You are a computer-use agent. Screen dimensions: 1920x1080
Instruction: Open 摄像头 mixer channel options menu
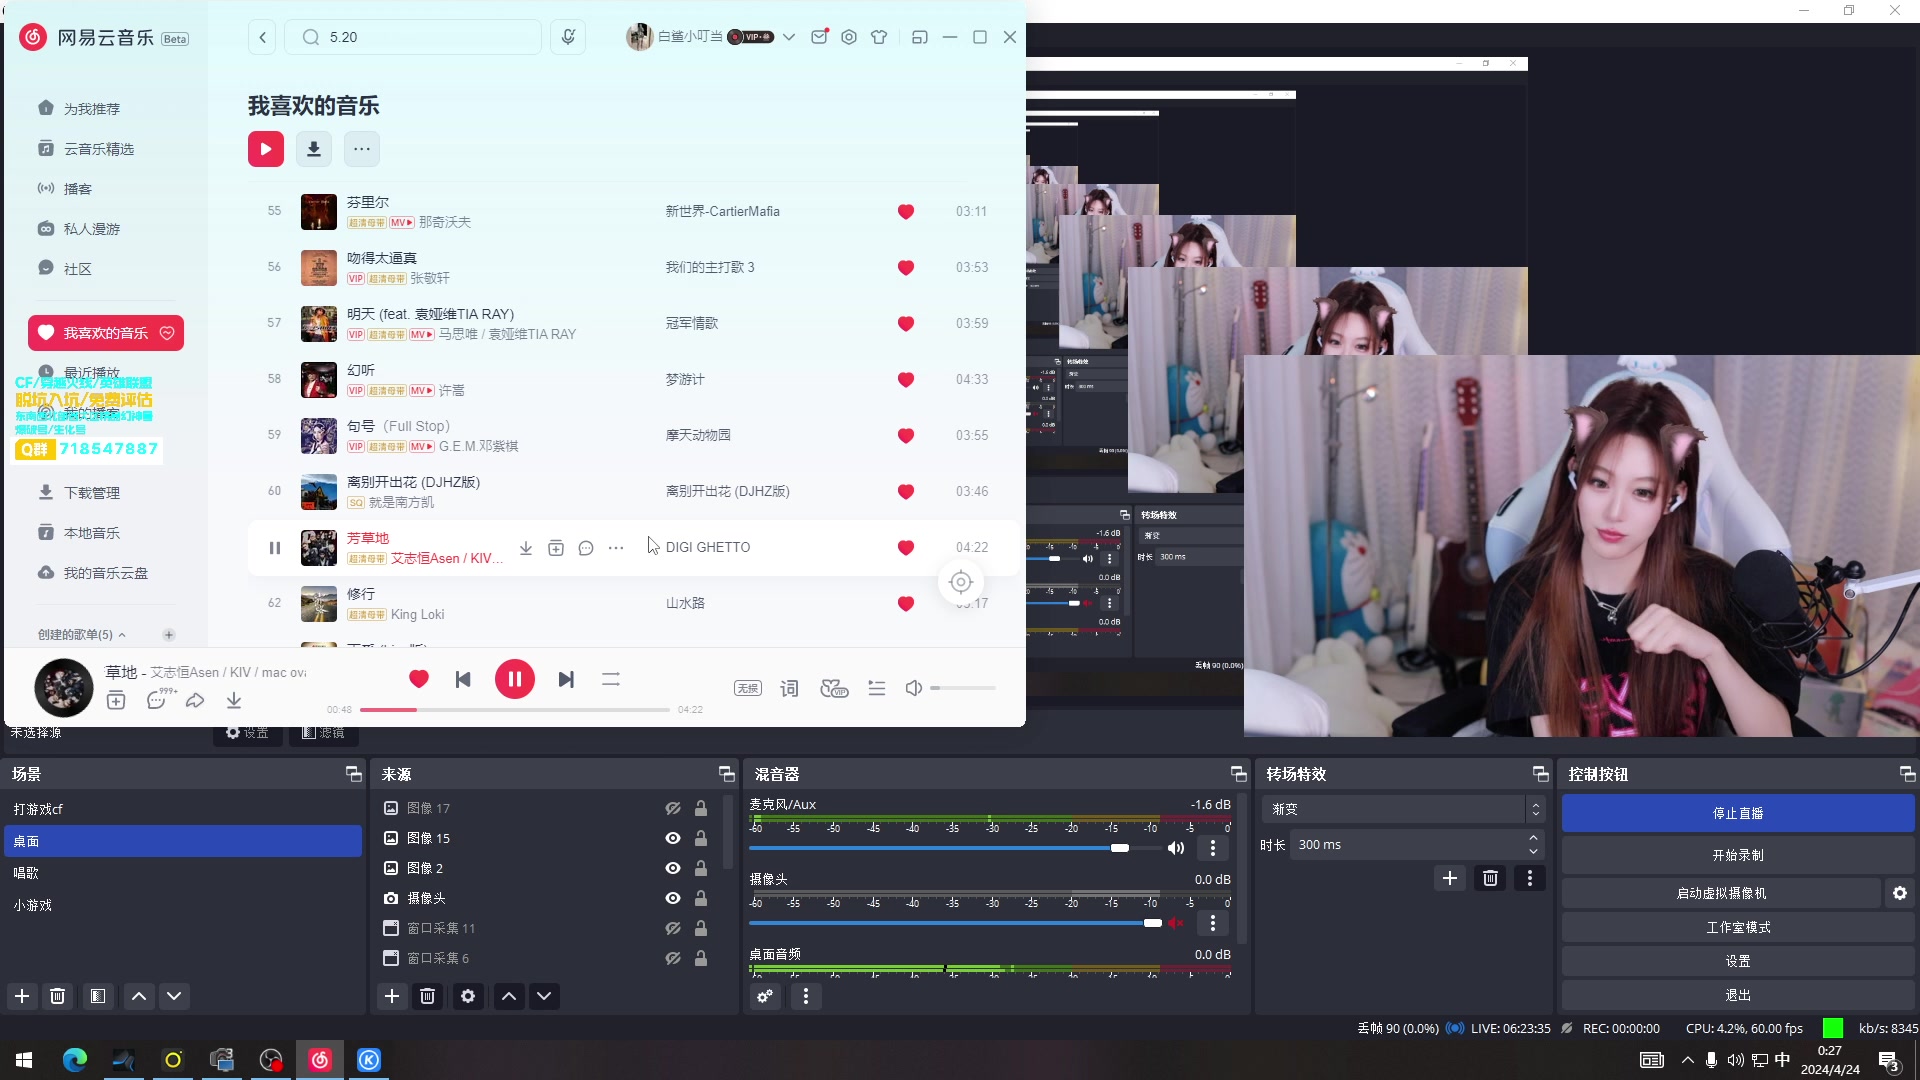point(1213,923)
